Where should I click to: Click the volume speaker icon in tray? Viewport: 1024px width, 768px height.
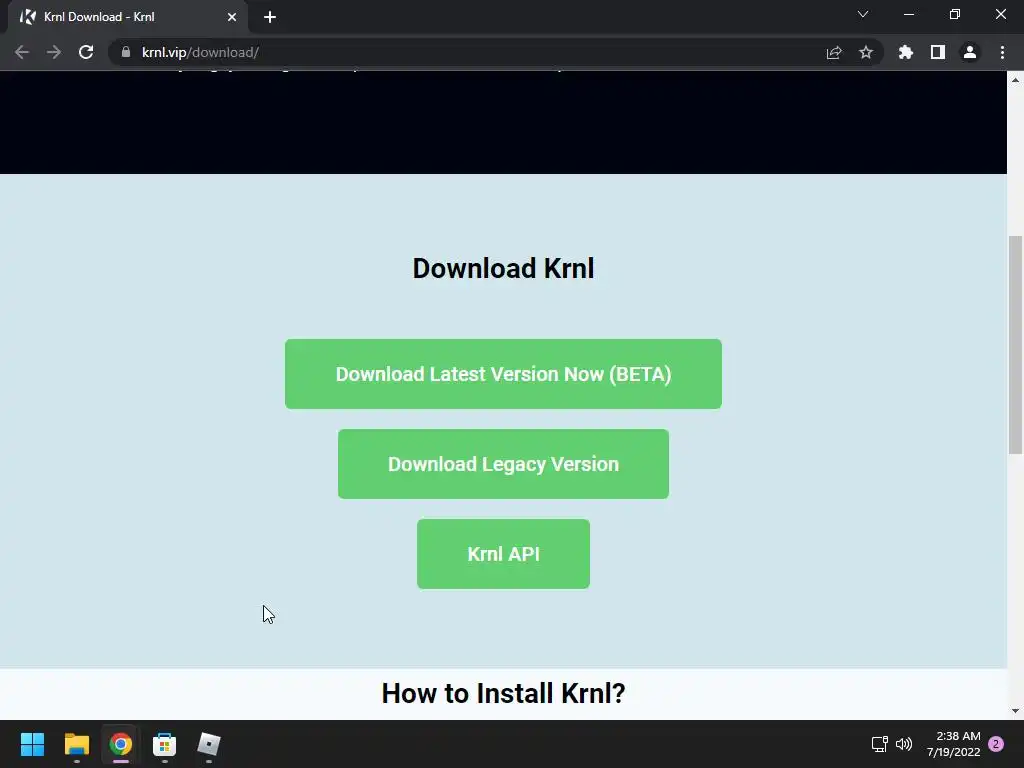(904, 744)
